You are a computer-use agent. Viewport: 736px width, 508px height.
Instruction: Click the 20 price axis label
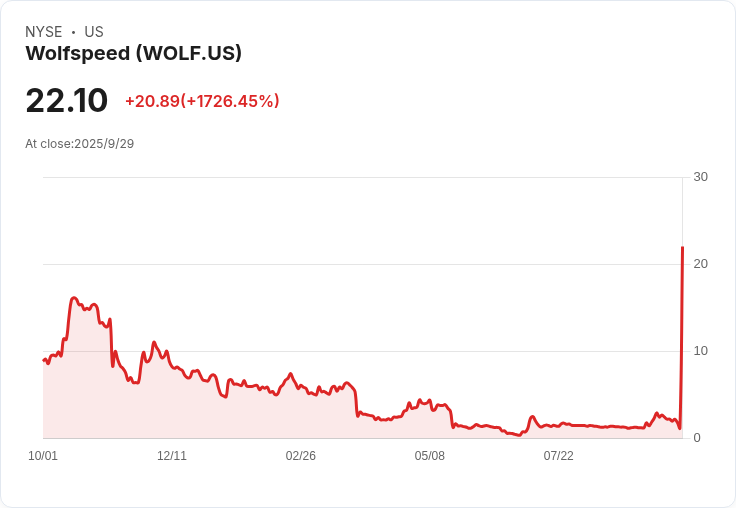click(x=700, y=264)
